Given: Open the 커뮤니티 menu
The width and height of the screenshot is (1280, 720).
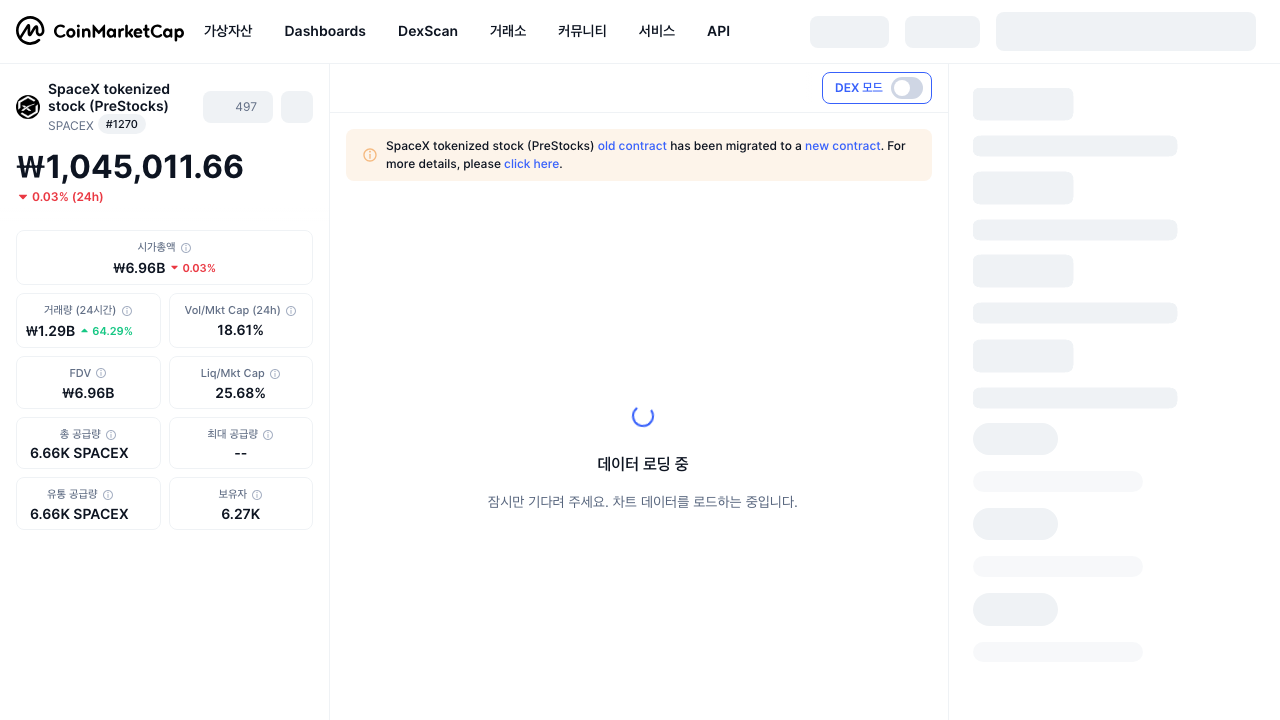Looking at the screenshot, I should [x=582, y=31].
